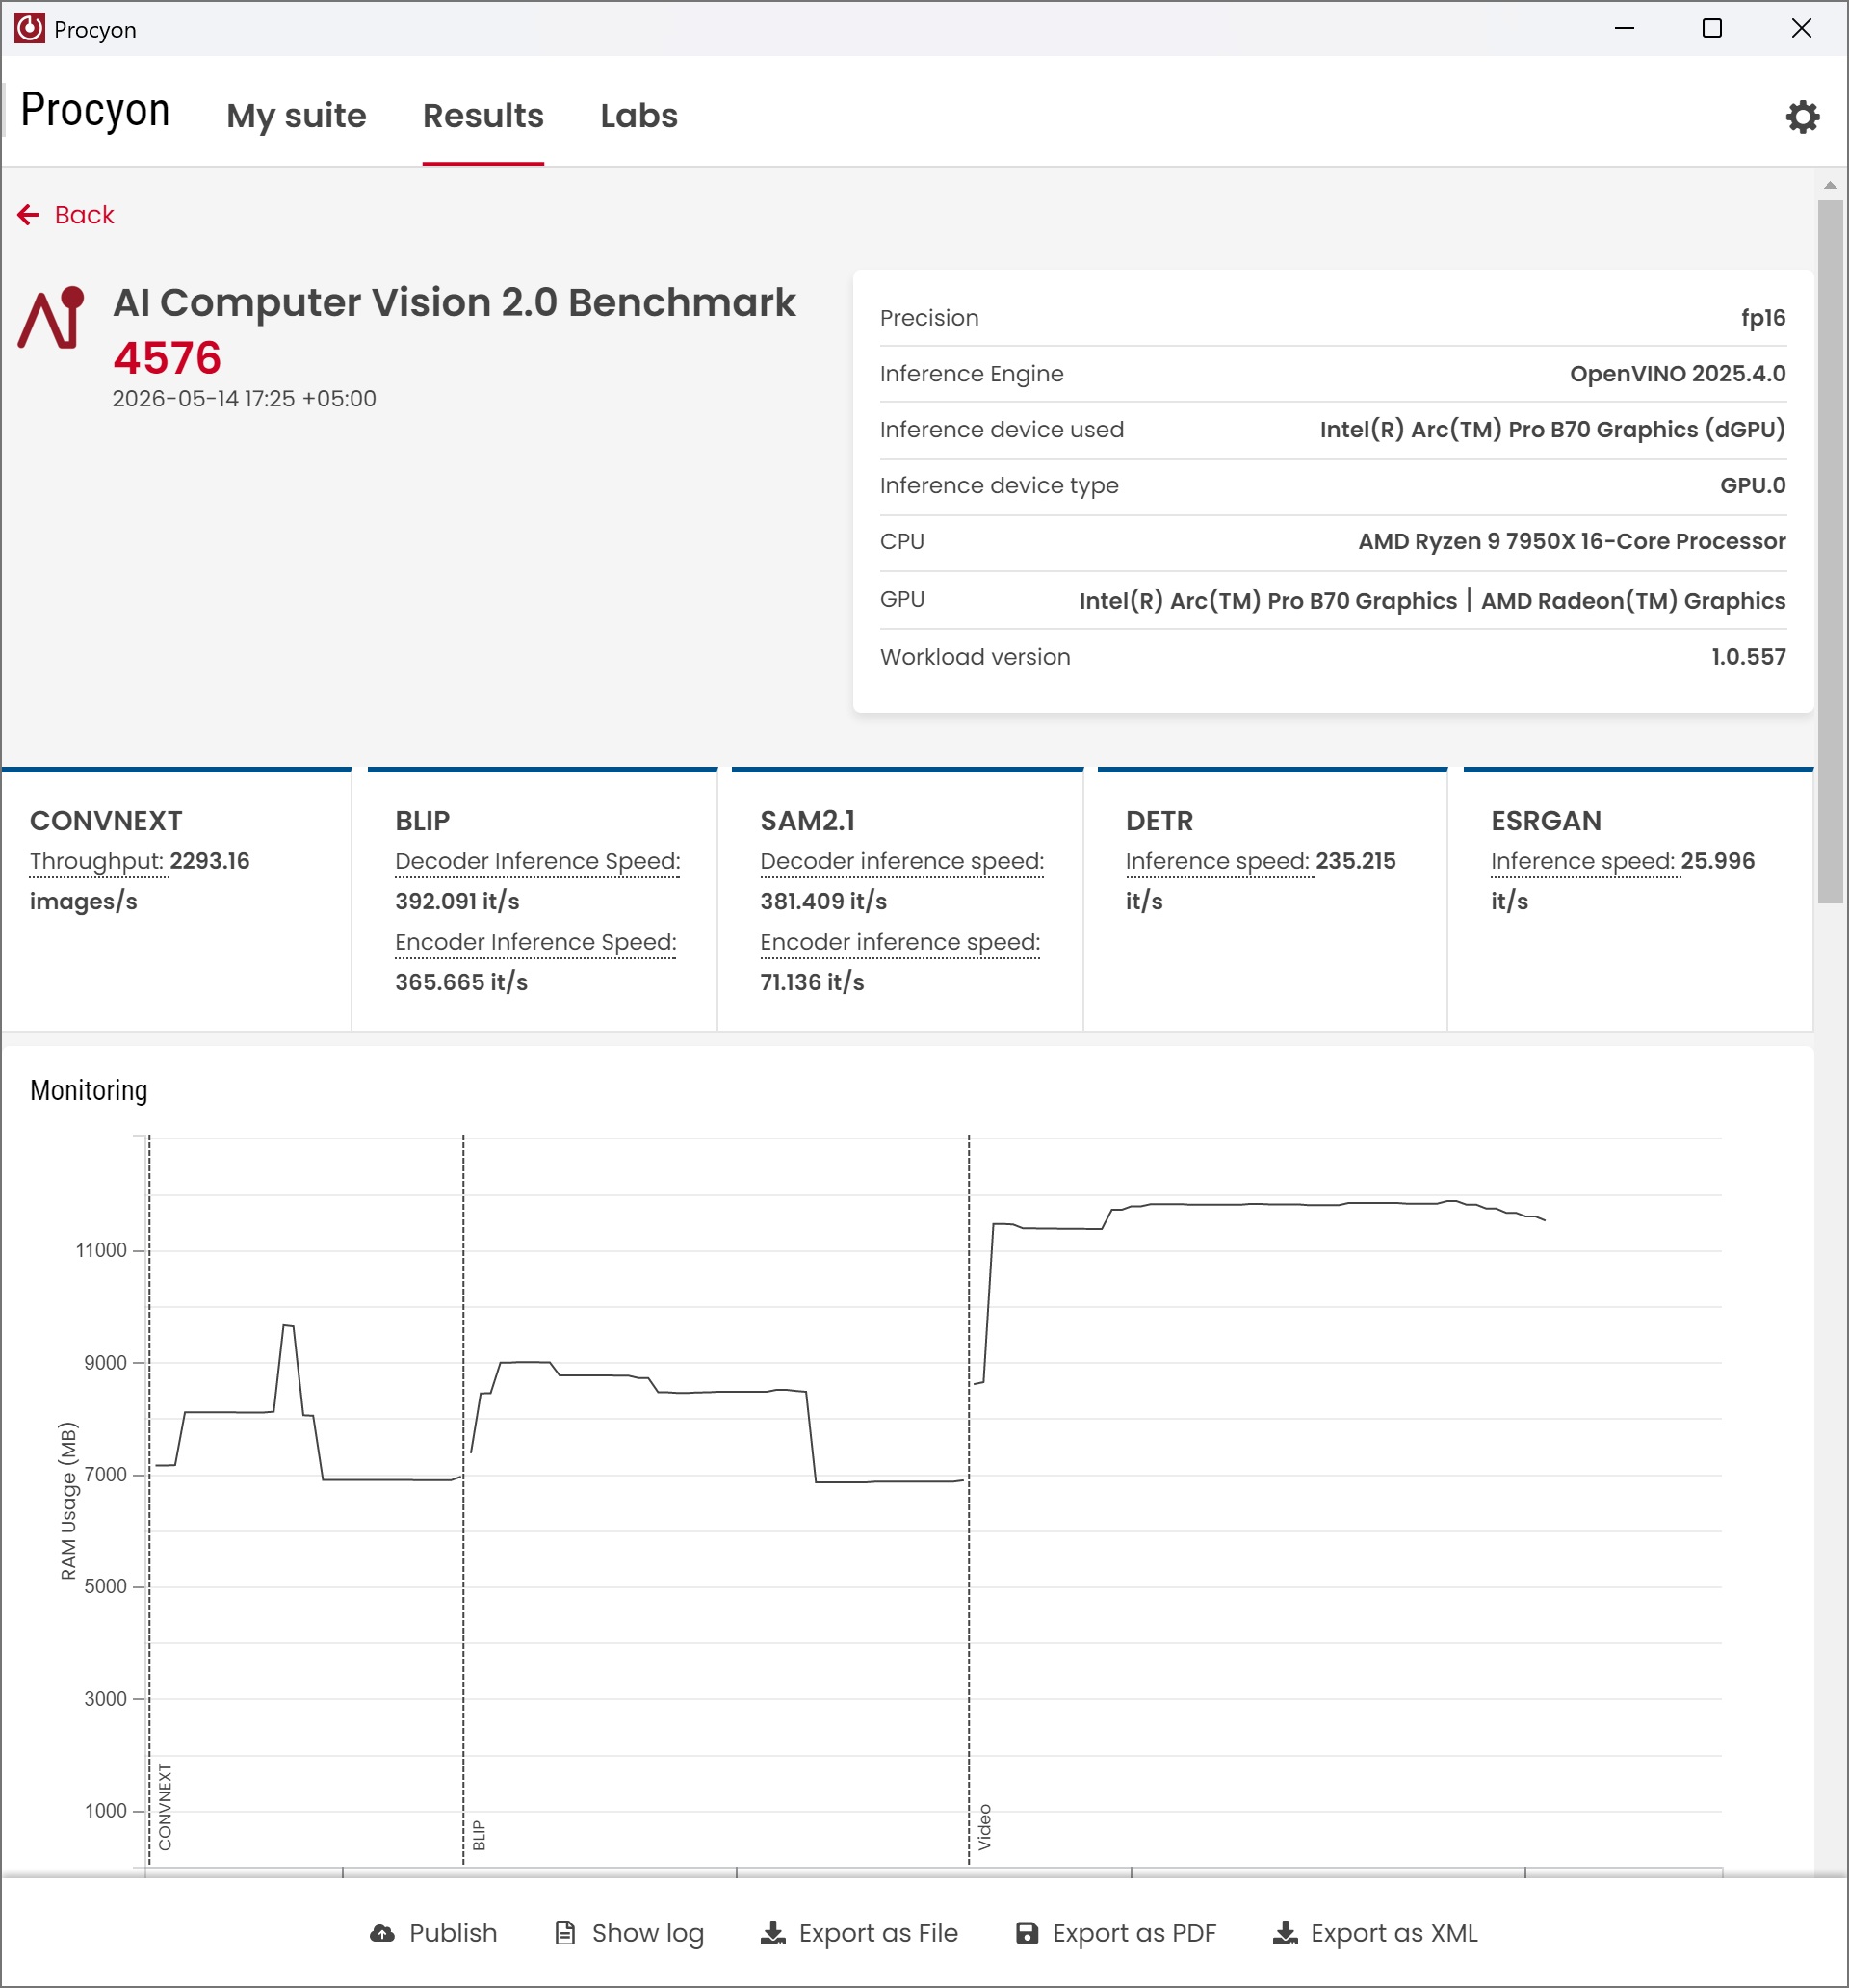Go to the Labs tab
The height and width of the screenshot is (1988, 1849).
(639, 116)
